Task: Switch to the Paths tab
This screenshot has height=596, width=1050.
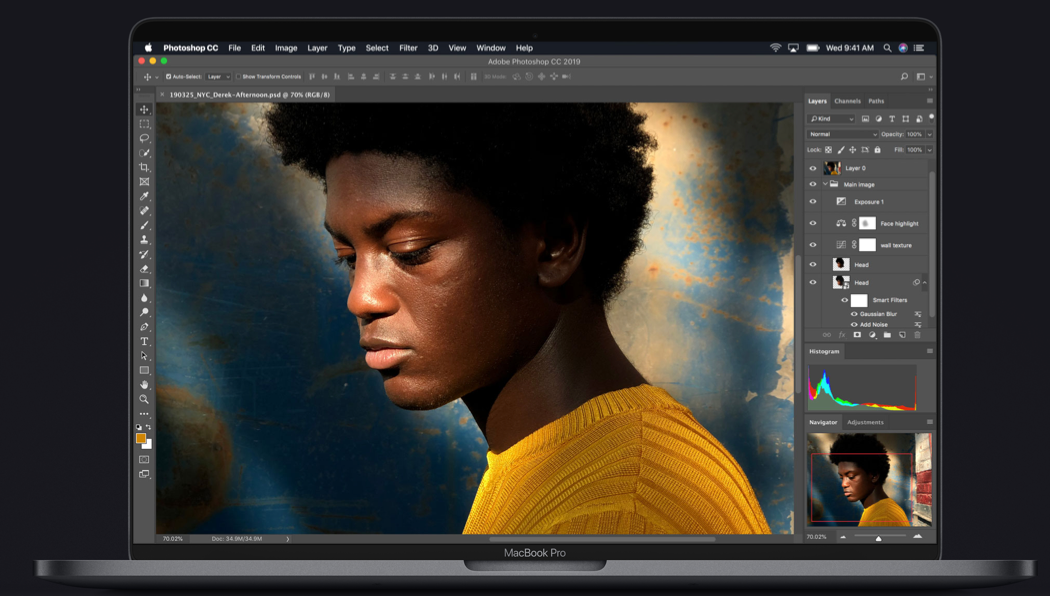Action: (x=877, y=101)
